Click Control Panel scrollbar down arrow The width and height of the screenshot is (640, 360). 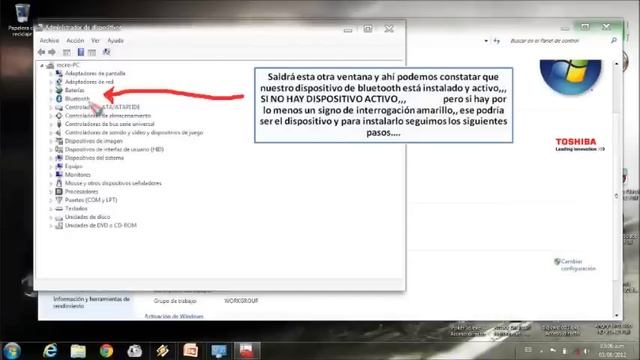pyautogui.click(x=616, y=316)
